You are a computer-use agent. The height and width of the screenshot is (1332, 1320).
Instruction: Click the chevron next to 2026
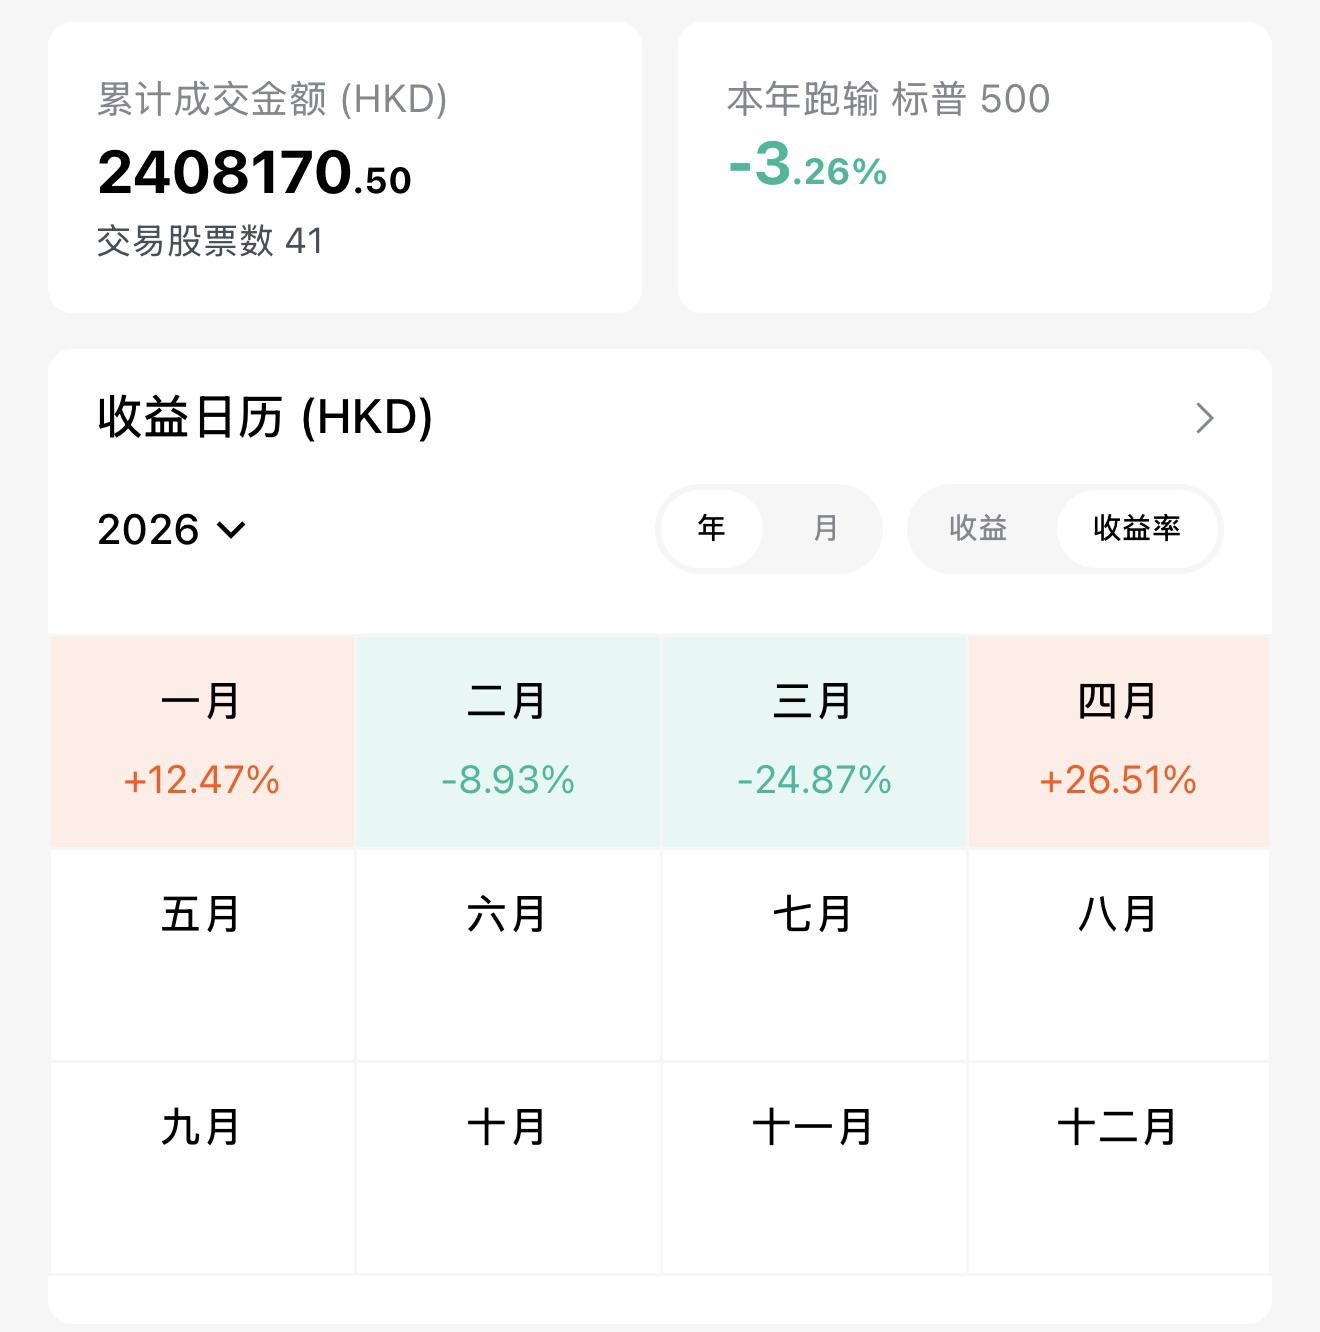231,529
